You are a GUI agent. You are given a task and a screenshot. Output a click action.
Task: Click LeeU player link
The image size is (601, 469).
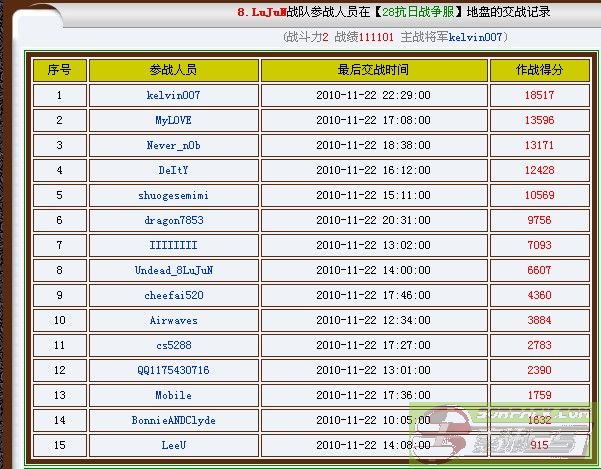coord(173,445)
